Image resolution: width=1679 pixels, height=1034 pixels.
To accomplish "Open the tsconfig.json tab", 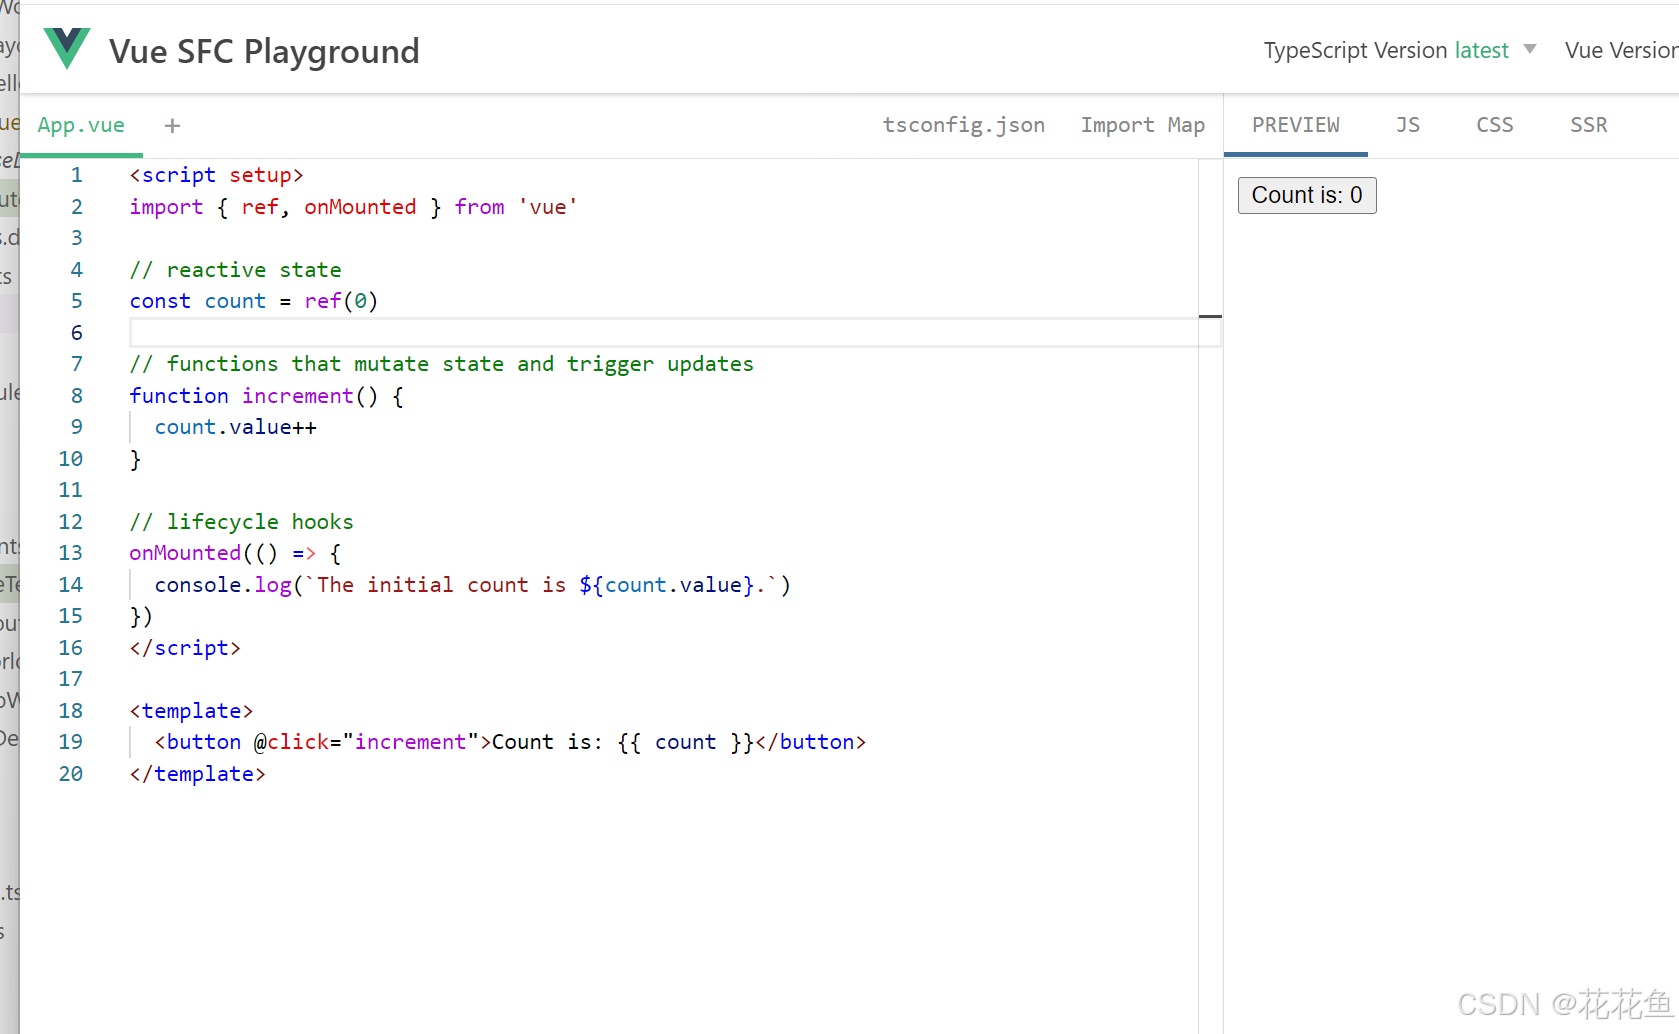I will point(964,125).
